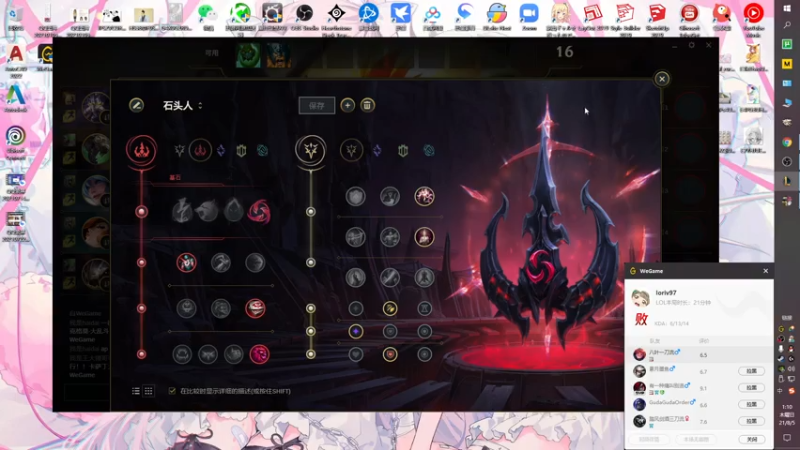This screenshot has width=800, height=450.
Task: Switch rune display to grid view
Action: coord(148,391)
